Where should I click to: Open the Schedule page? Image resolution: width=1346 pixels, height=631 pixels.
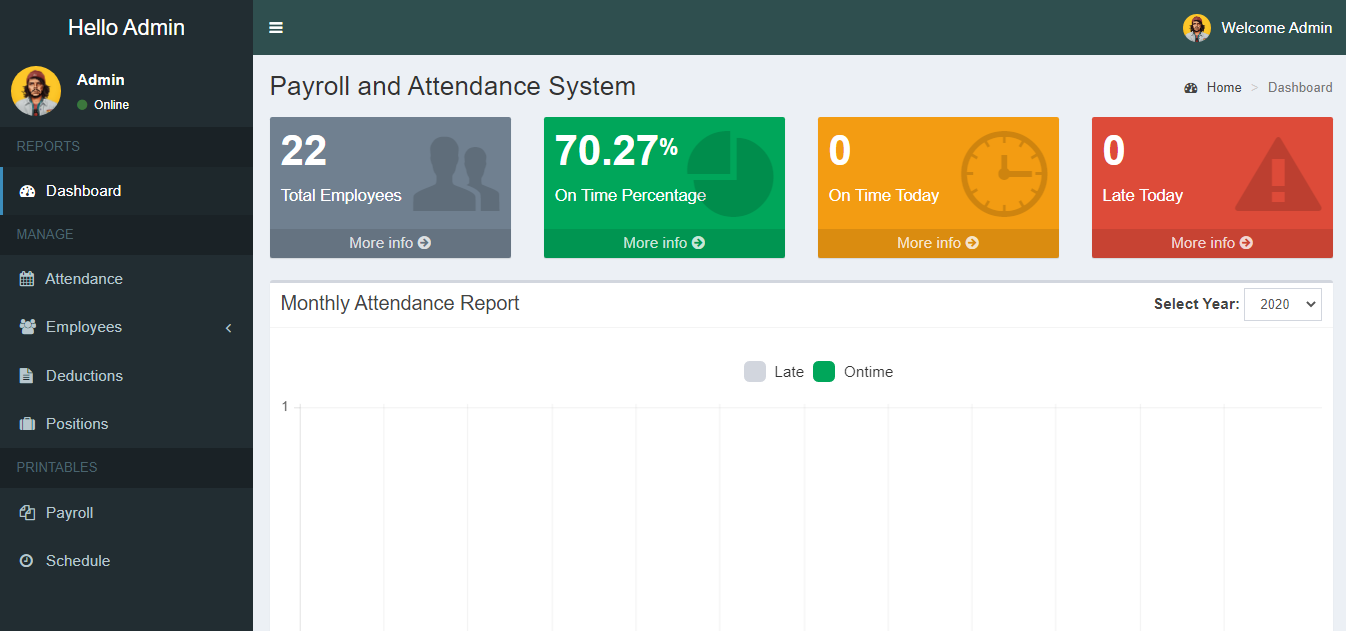(77, 560)
